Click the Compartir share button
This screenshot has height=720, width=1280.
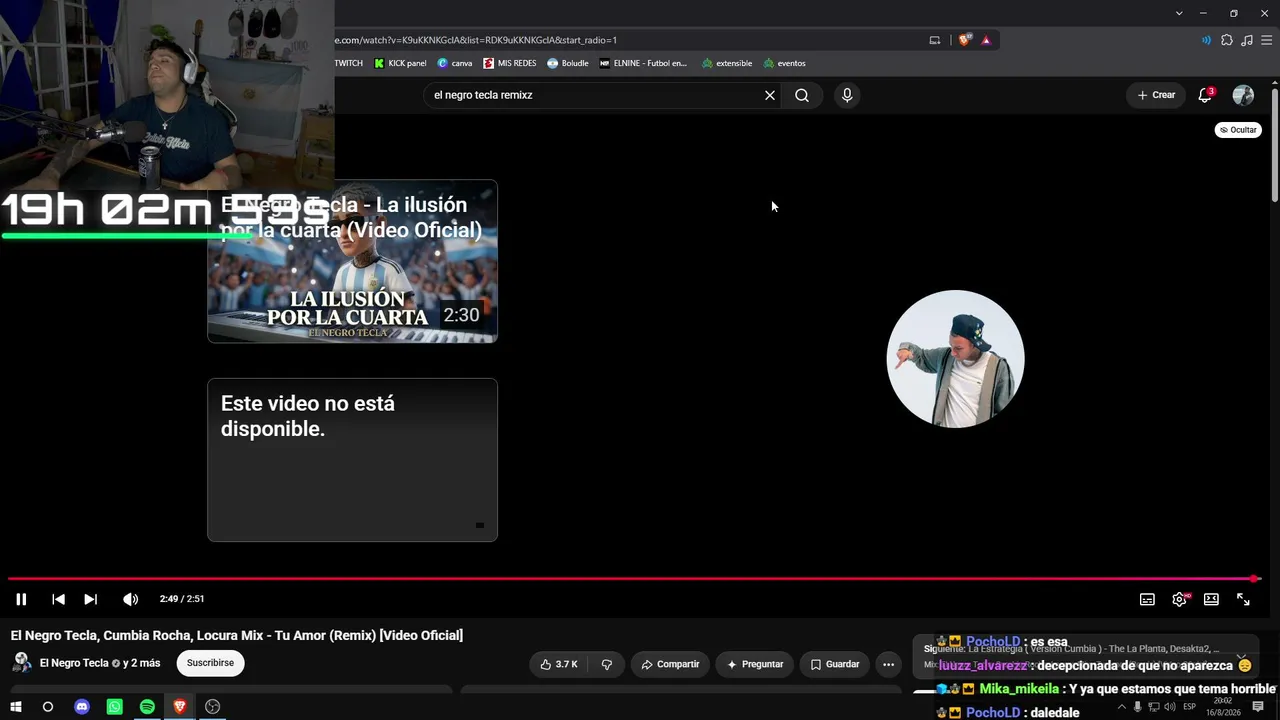click(670, 664)
